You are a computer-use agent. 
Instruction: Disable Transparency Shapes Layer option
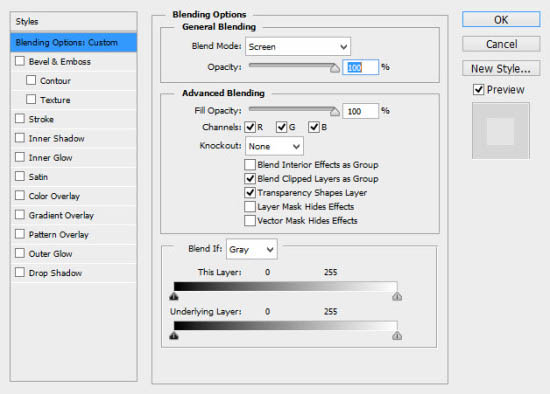[x=250, y=192]
